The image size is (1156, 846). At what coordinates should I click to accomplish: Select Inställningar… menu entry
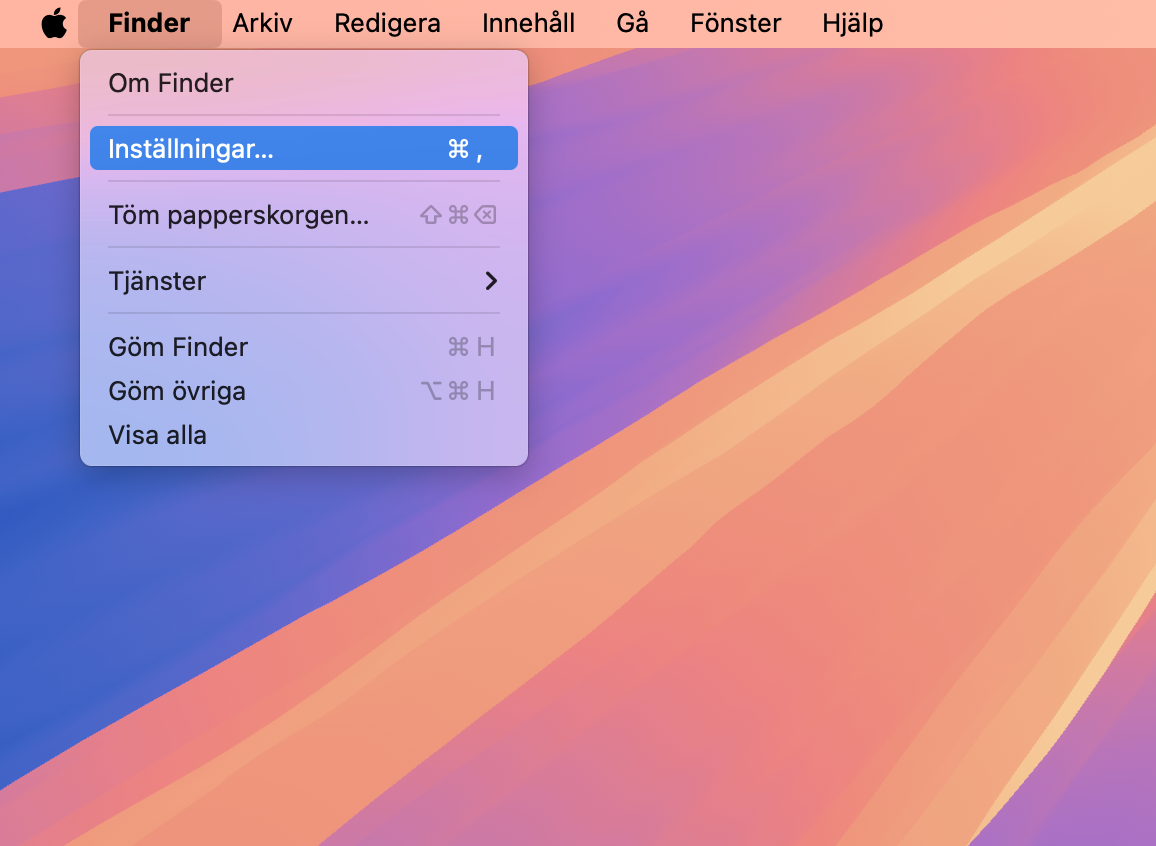(x=304, y=148)
